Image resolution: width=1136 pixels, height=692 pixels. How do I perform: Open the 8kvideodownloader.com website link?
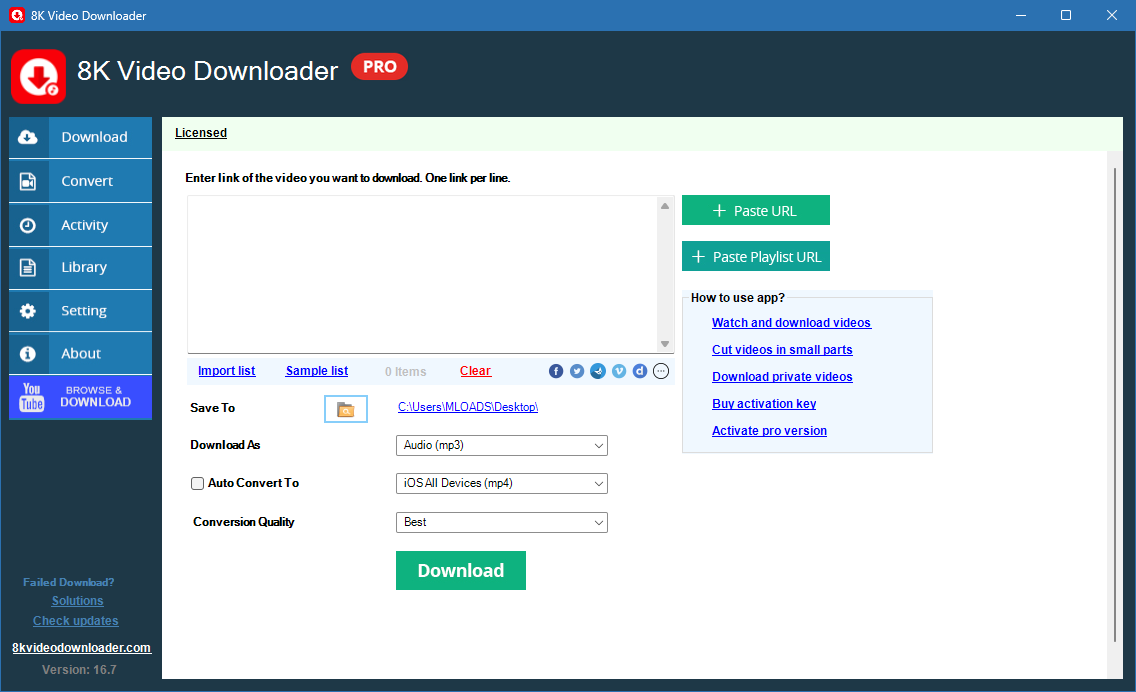point(81,648)
